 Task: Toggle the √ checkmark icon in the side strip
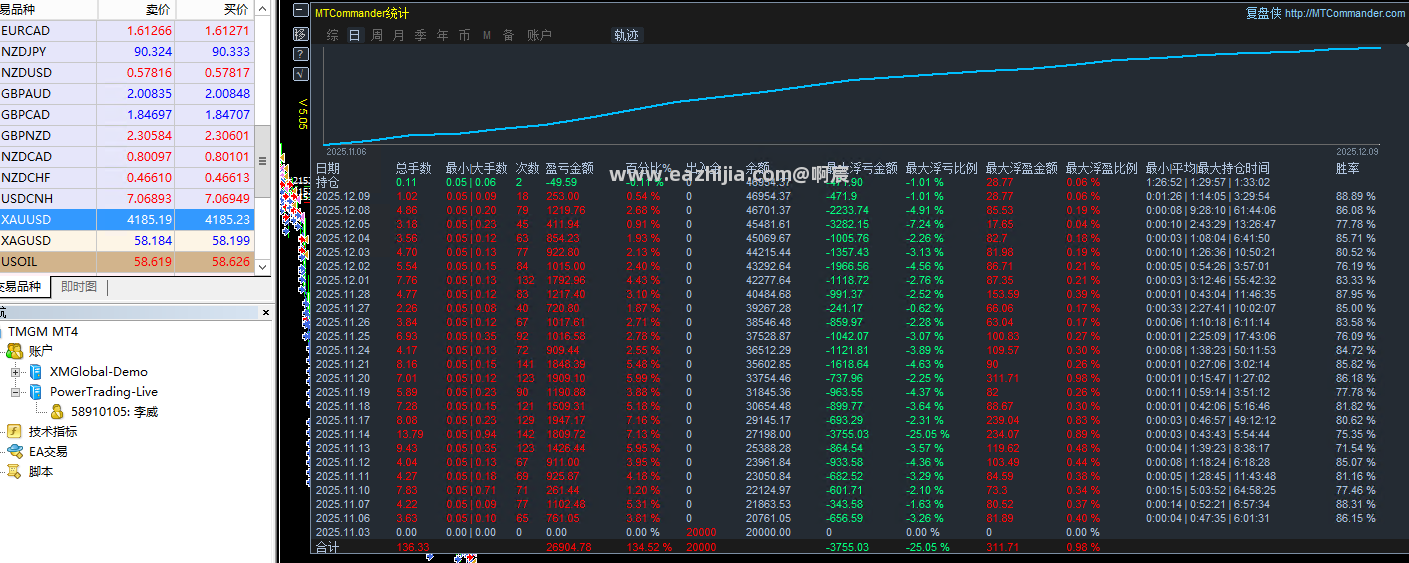[301, 73]
